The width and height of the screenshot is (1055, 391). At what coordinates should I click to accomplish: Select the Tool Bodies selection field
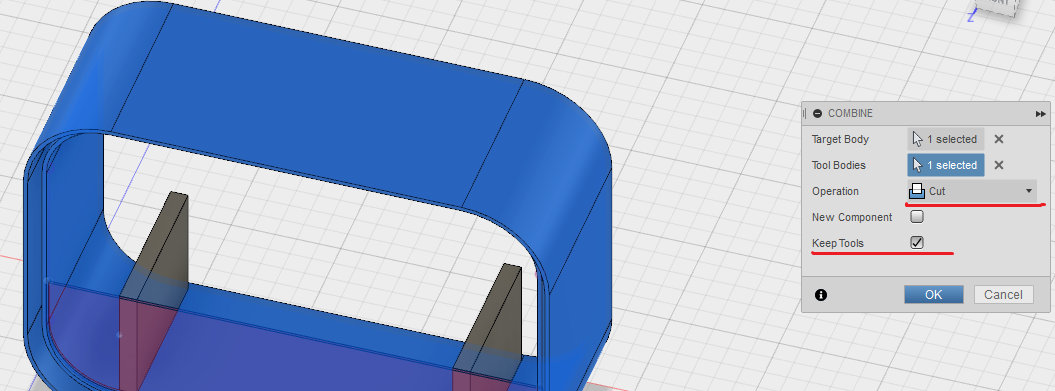pyautogui.click(x=945, y=165)
